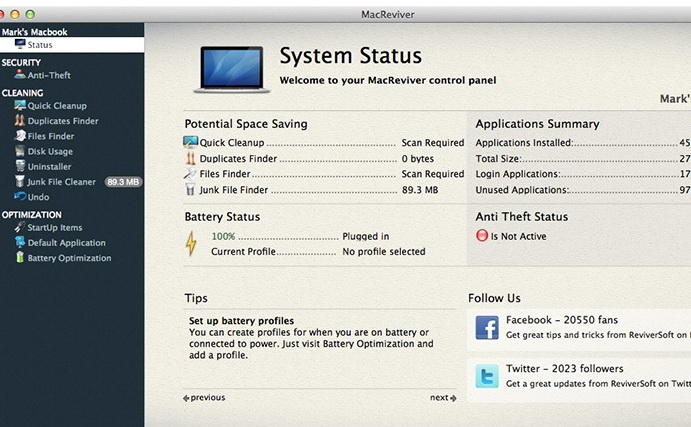Click the Junk File Cleaner sidebar icon
The height and width of the screenshot is (427, 691).
coord(20,181)
